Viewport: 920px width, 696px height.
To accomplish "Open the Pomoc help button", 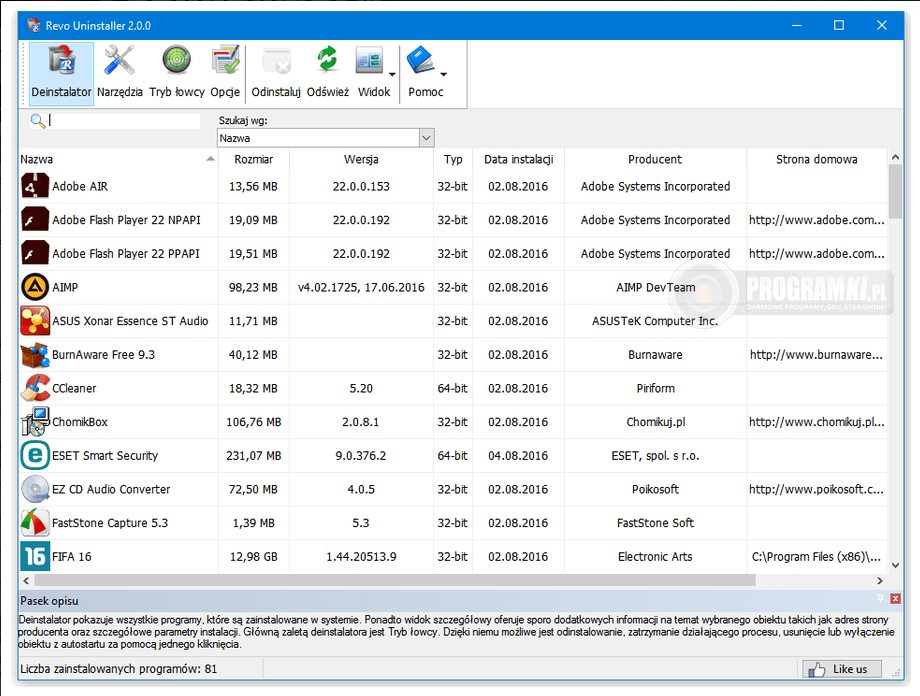I will (425, 73).
